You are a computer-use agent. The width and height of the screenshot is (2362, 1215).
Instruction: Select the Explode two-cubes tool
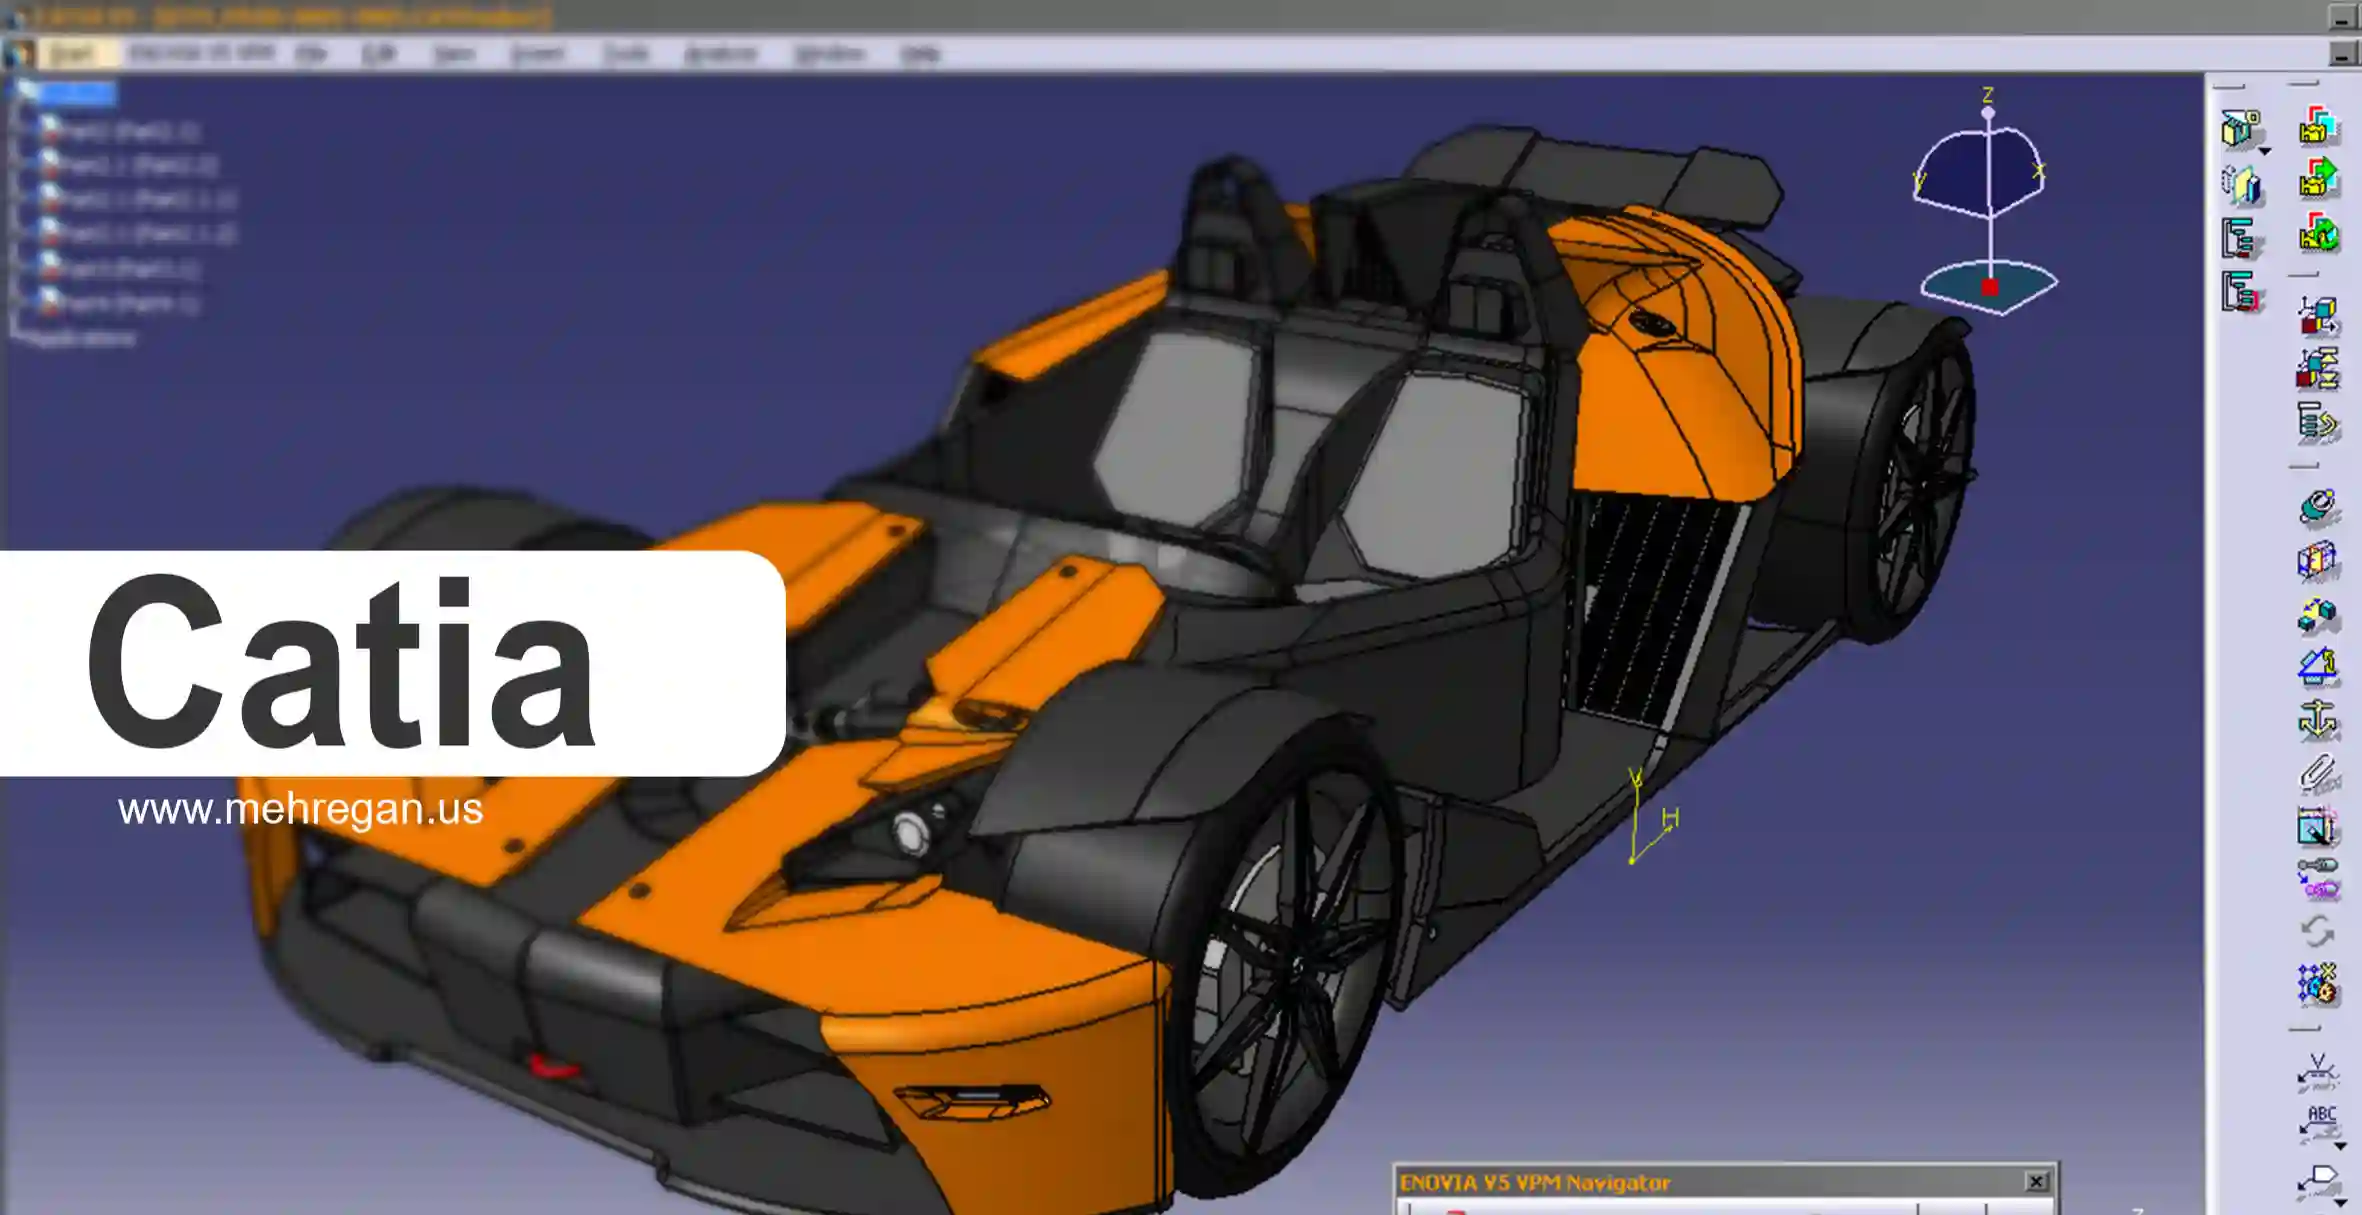click(x=2318, y=614)
